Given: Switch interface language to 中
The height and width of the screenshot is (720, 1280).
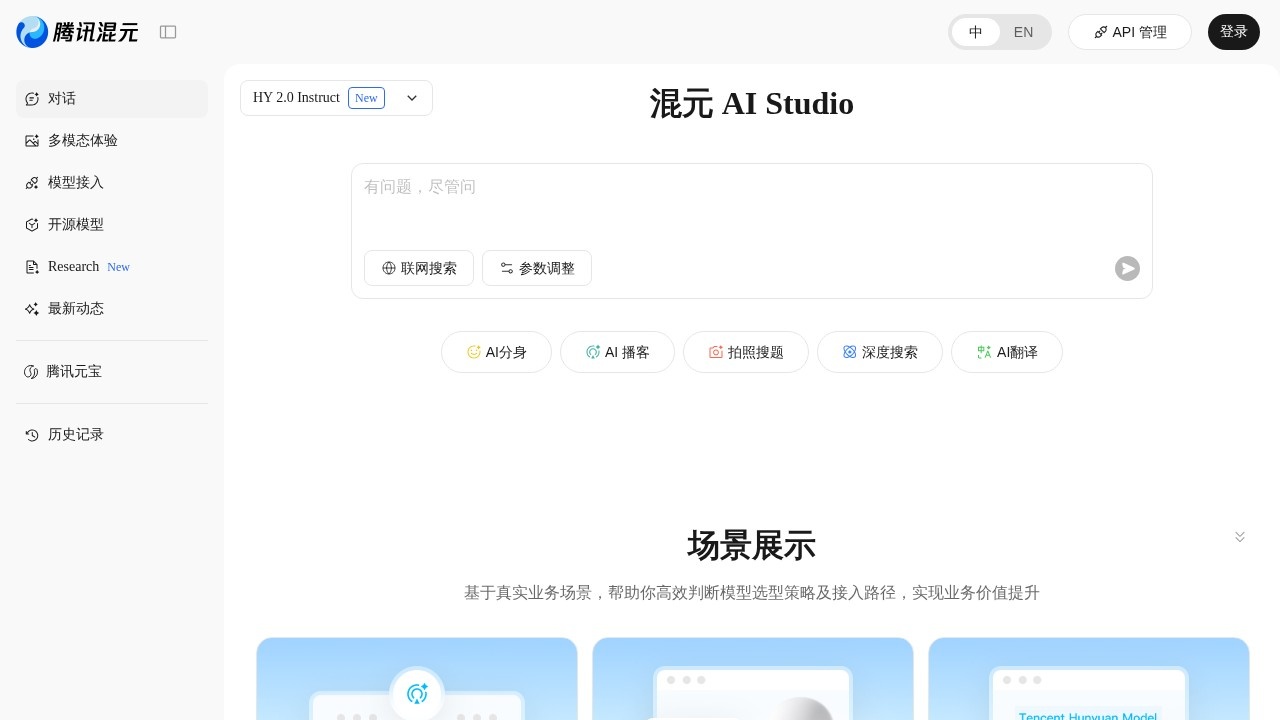Looking at the screenshot, I should pos(975,32).
